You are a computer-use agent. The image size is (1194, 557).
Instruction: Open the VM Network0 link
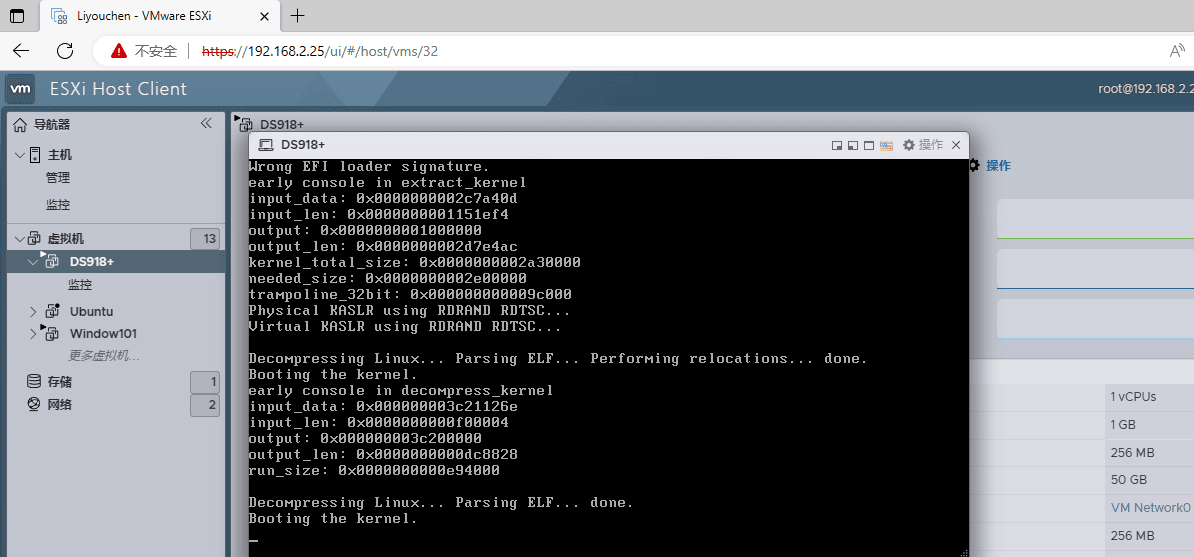[1150, 507]
